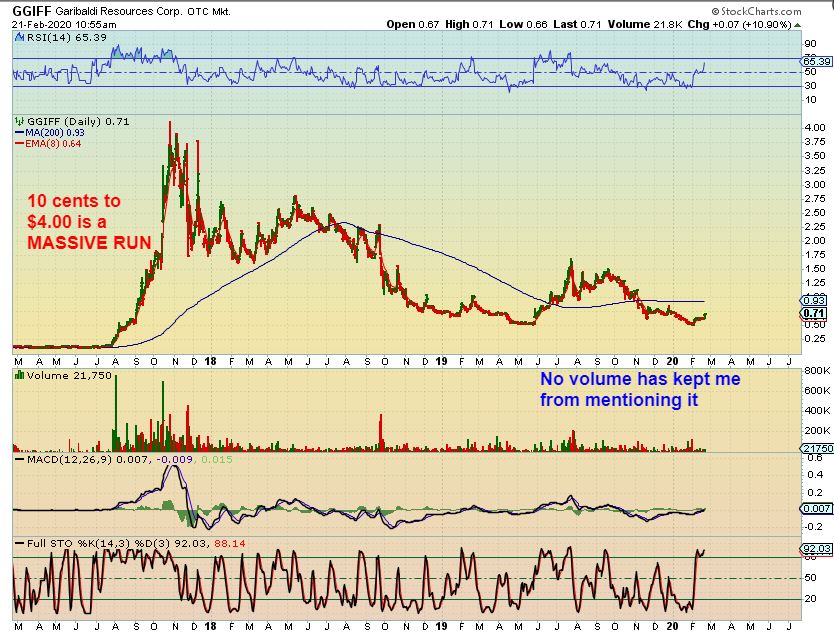834x632 pixels.
Task: Click the EMA(8) 0.64 legend text
Action: 53,144
